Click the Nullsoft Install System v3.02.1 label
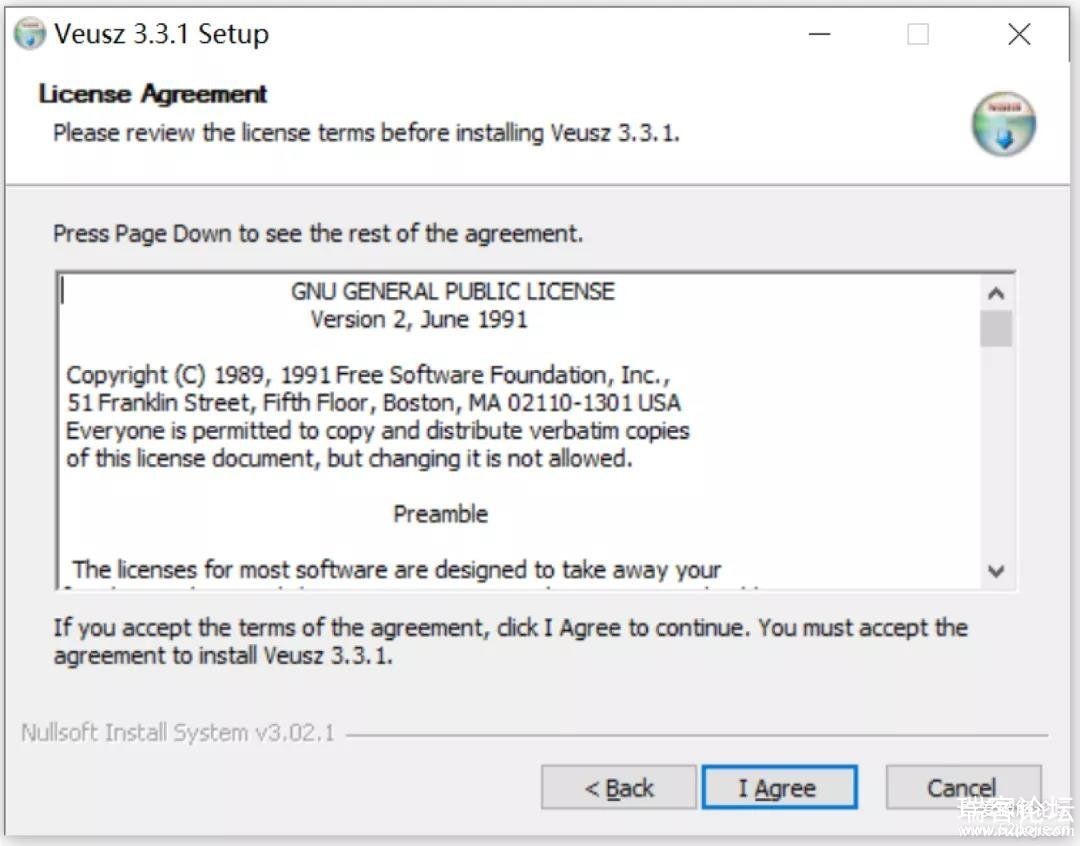The width and height of the screenshot is (1080, 846). tap(178, 732)
